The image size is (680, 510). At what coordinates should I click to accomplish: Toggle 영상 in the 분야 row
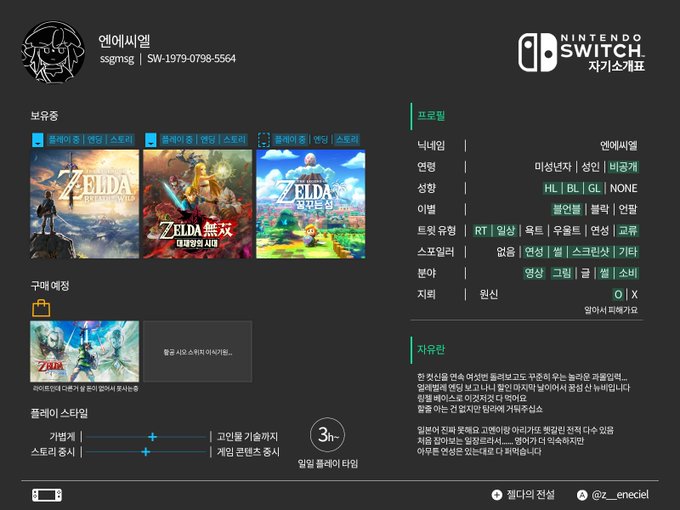534,273
